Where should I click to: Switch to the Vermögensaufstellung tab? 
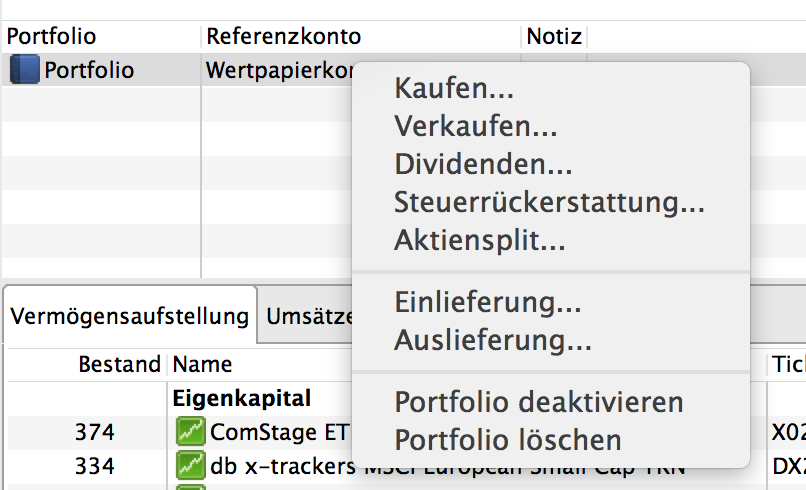tap(129, 317)
